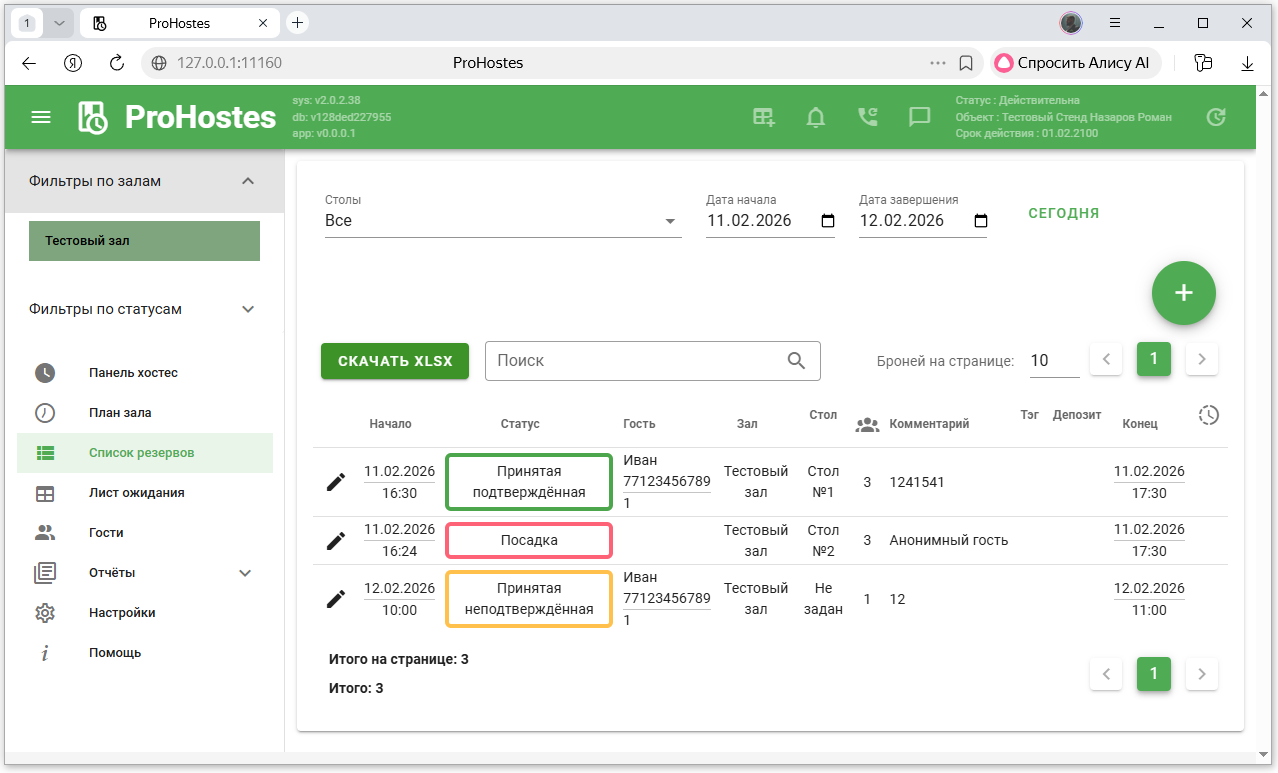1278x773 pixels.
Task: Open the notifications bell
Action: click(x=816, y=117)
